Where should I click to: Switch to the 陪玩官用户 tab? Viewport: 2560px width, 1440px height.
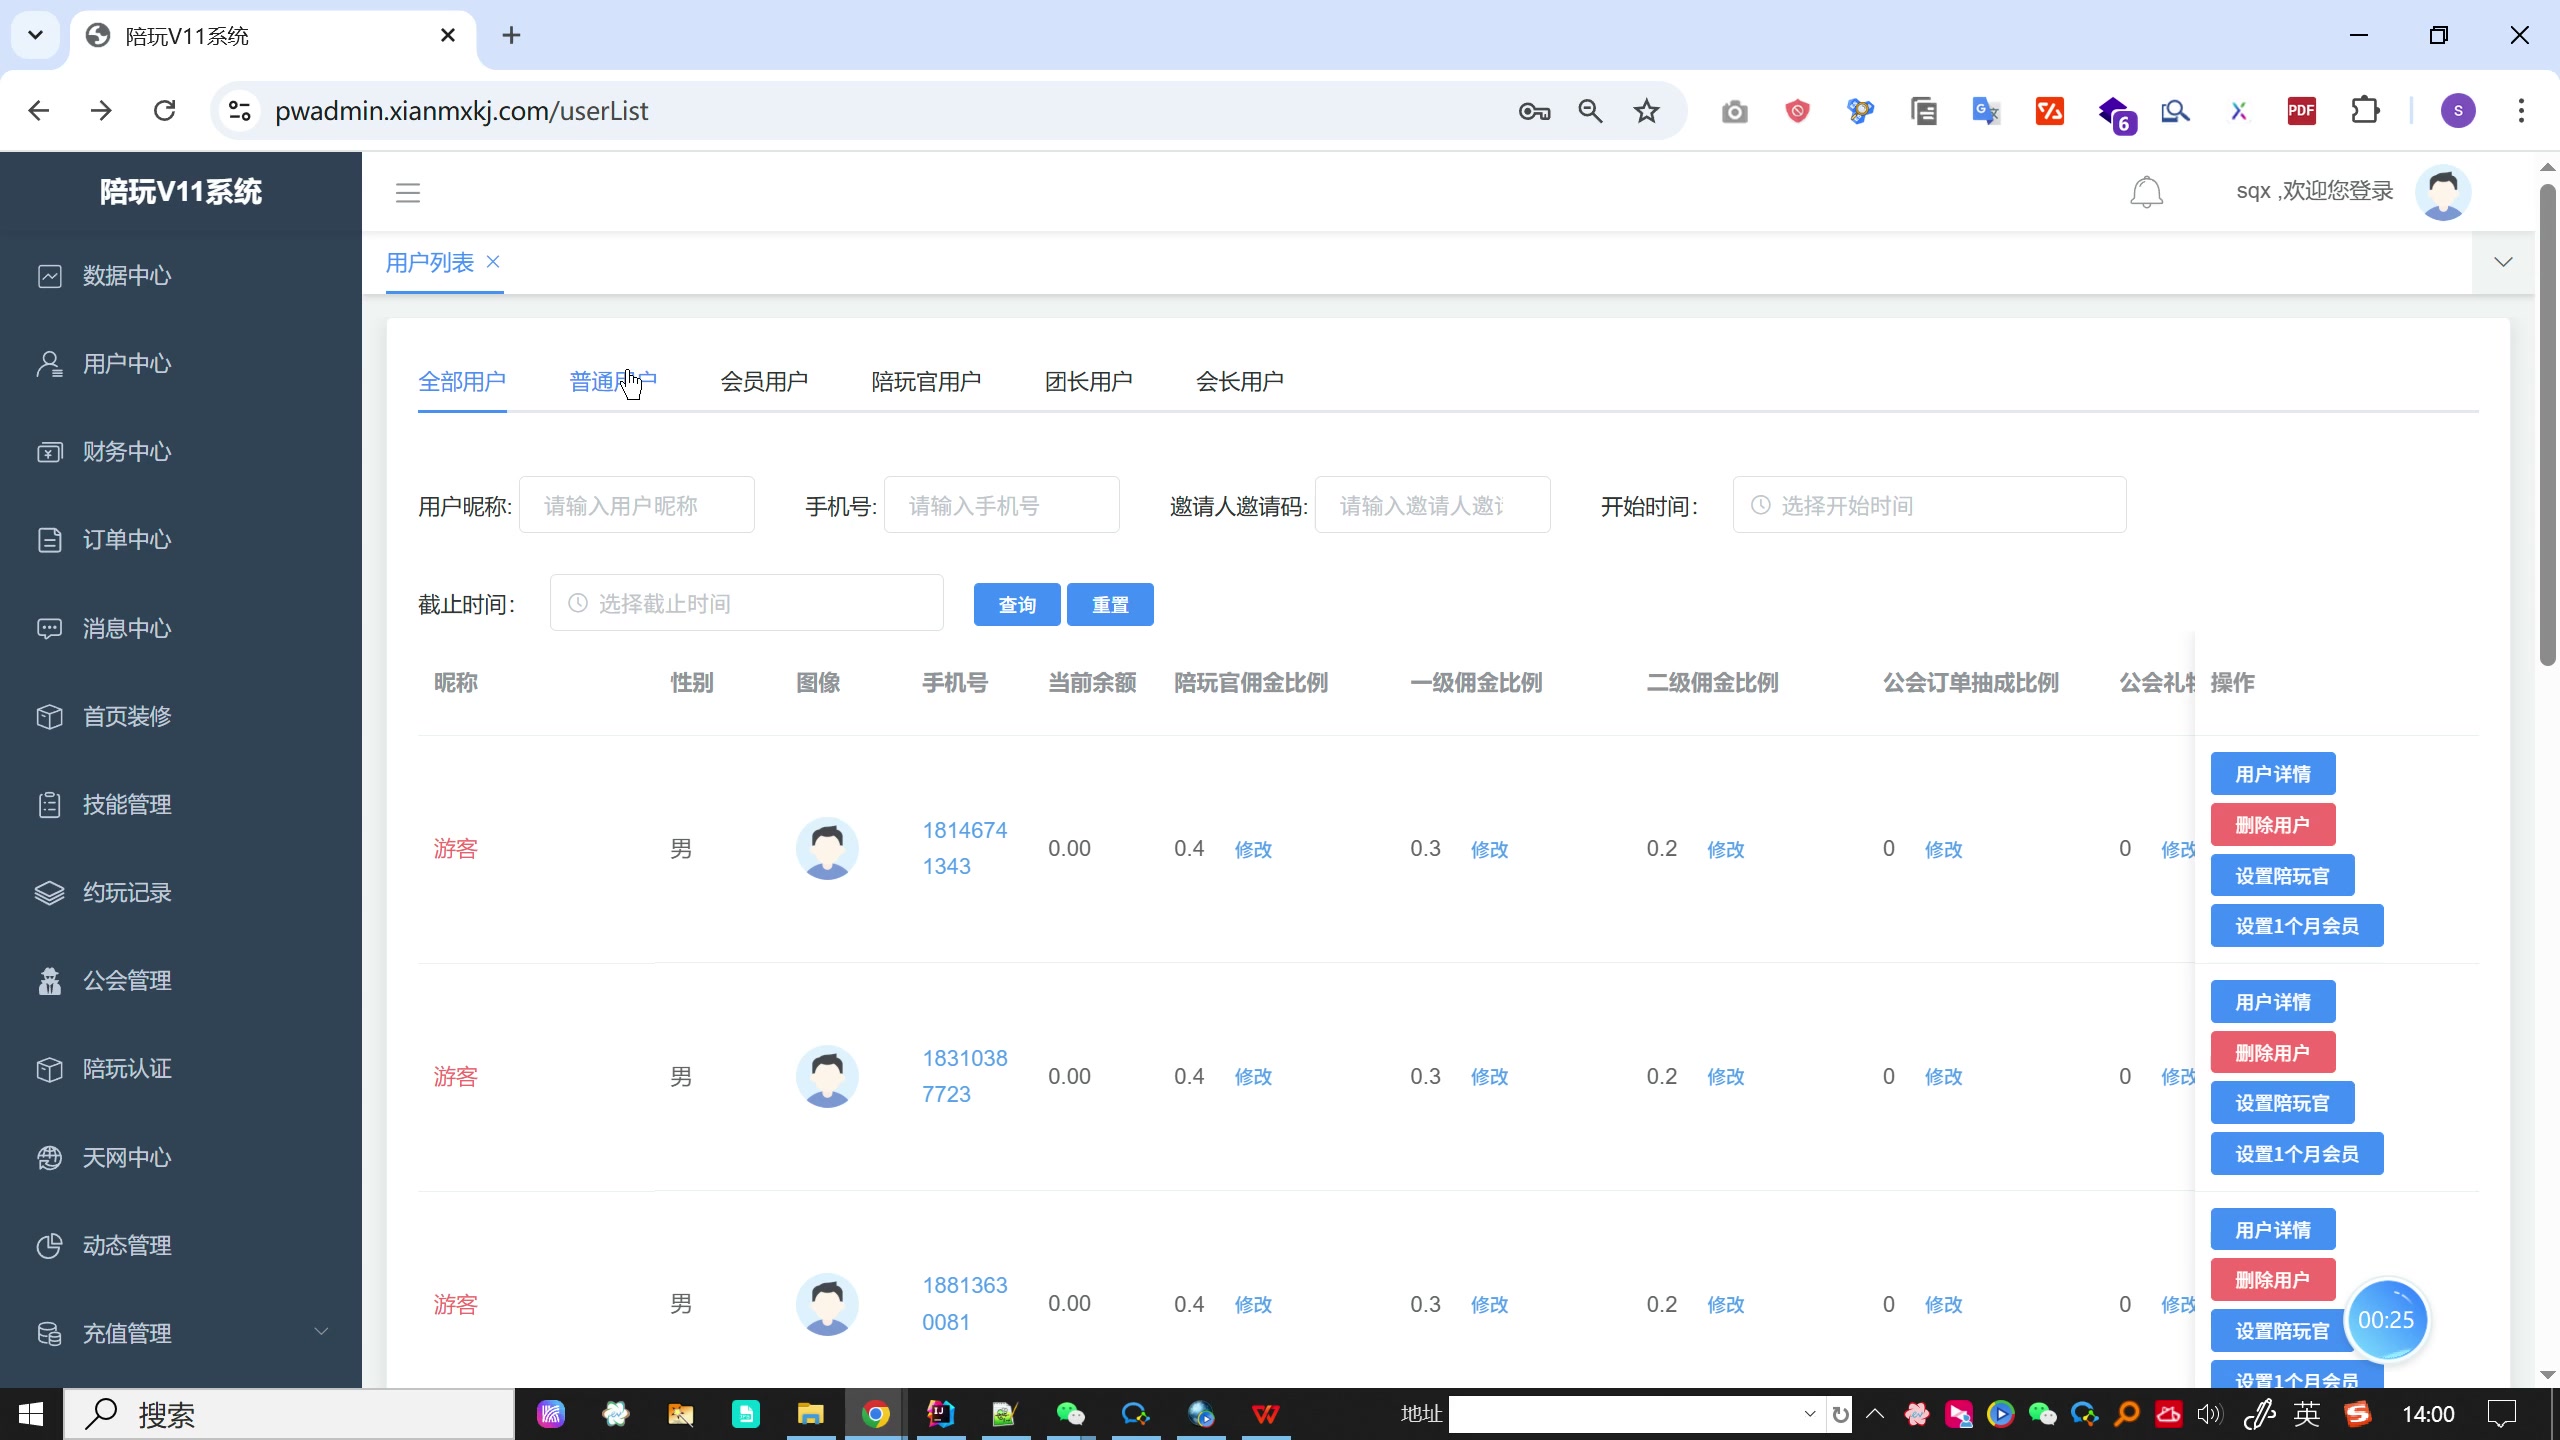point(926,382)
